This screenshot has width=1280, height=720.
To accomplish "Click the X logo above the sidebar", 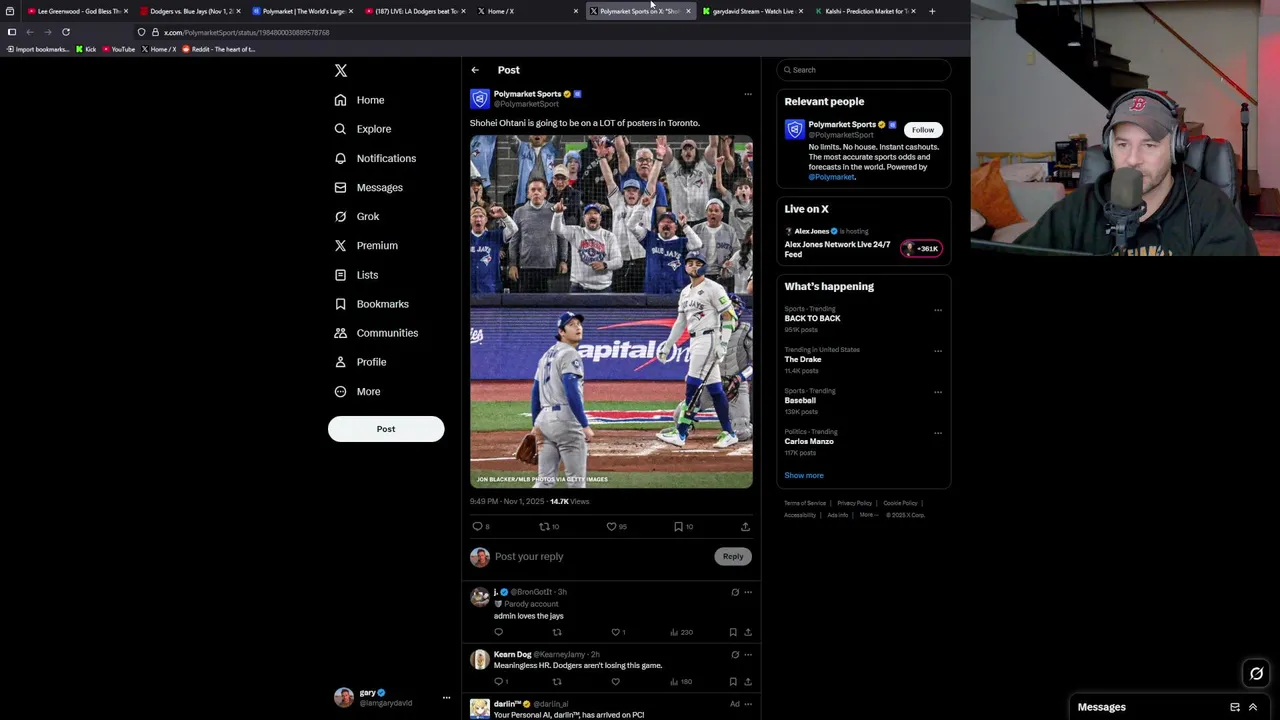I will pos(341,71).
